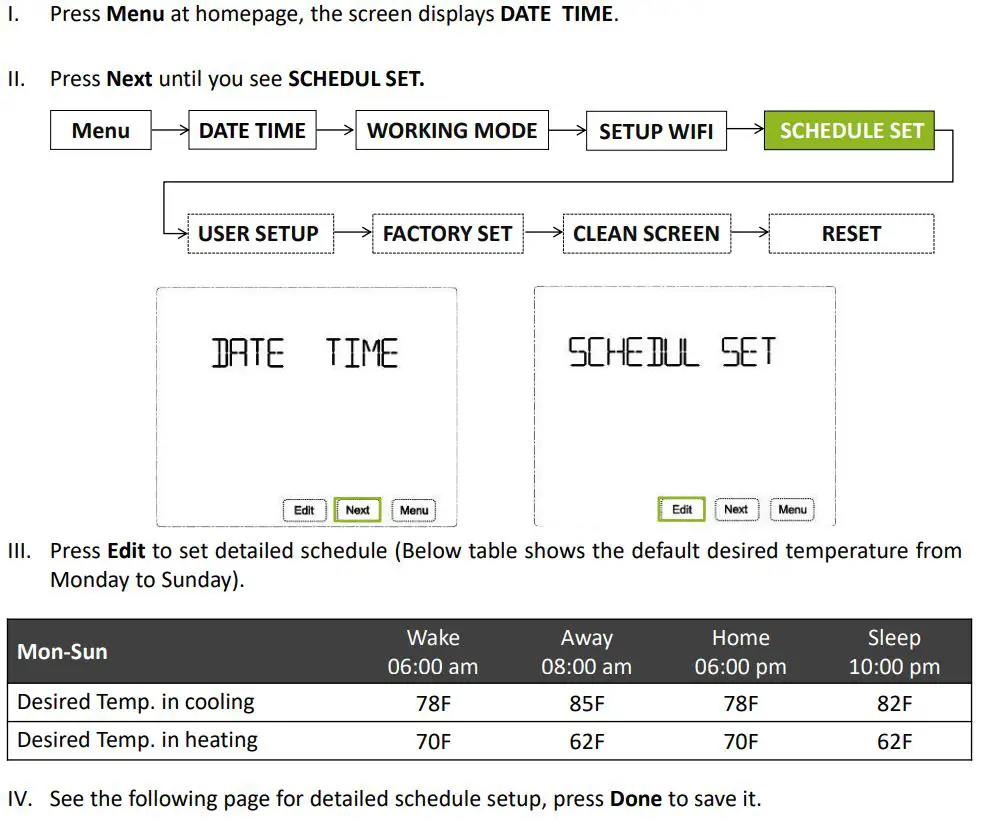
Task: Click the Mon-Sun table header
Action: 62,651
